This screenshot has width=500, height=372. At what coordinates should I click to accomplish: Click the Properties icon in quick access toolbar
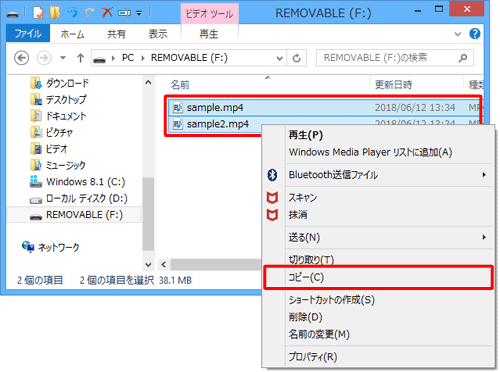click(38, 13)
